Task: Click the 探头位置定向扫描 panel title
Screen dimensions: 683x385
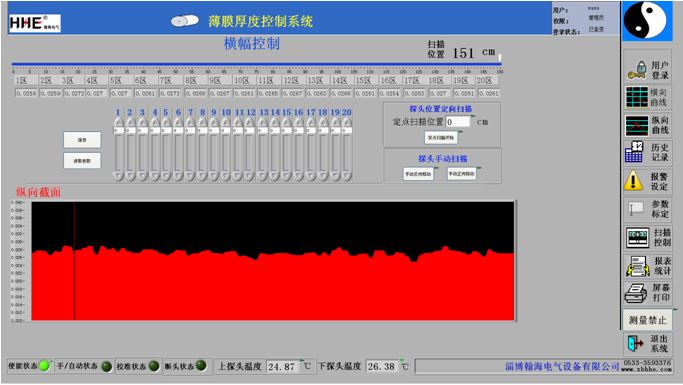Action: (x=440, y=109)
